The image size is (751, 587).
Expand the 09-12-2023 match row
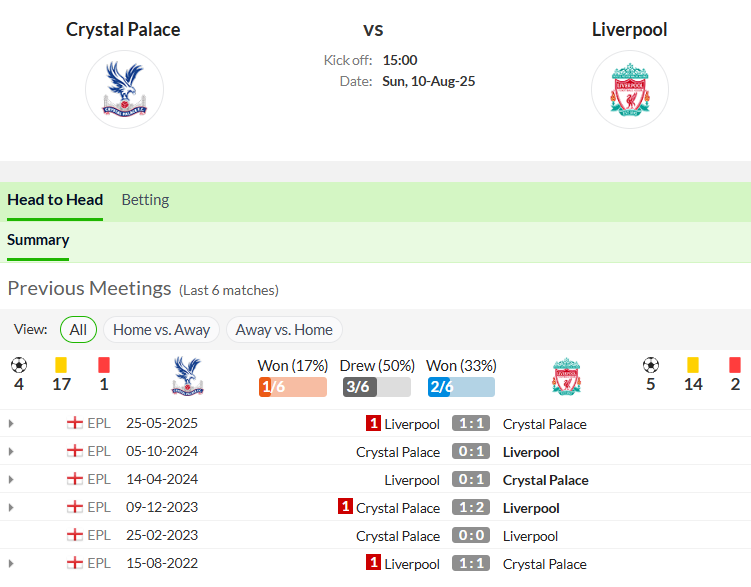click(11, 508)
